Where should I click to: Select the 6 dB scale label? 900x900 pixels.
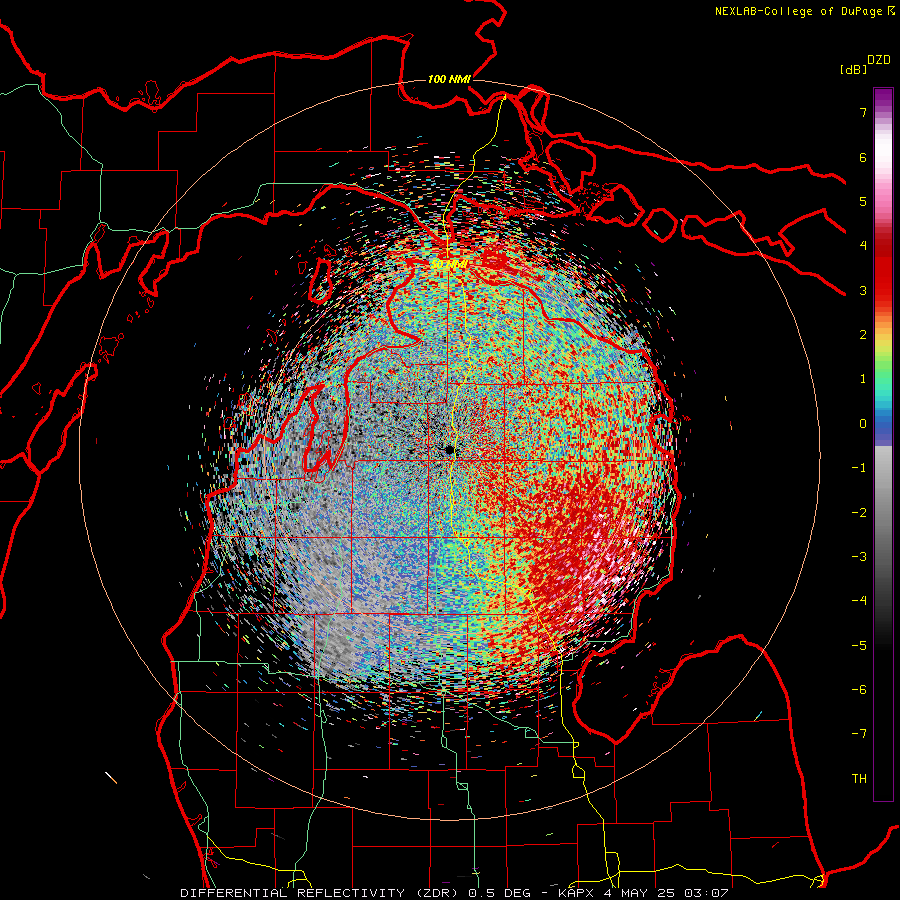(x=863, y=157)
